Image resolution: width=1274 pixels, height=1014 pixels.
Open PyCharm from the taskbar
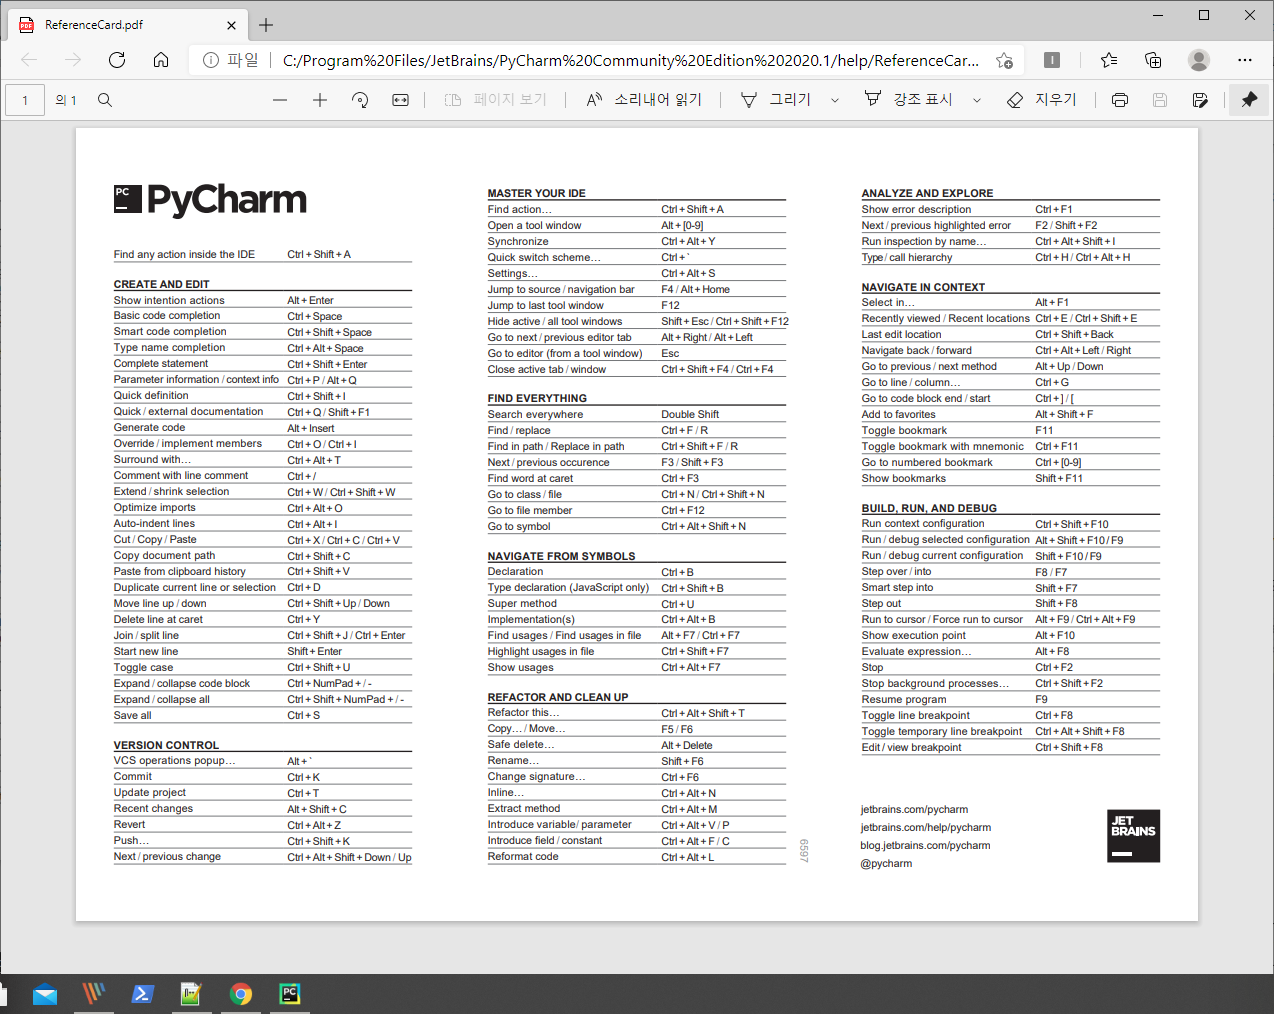[290, 993]
